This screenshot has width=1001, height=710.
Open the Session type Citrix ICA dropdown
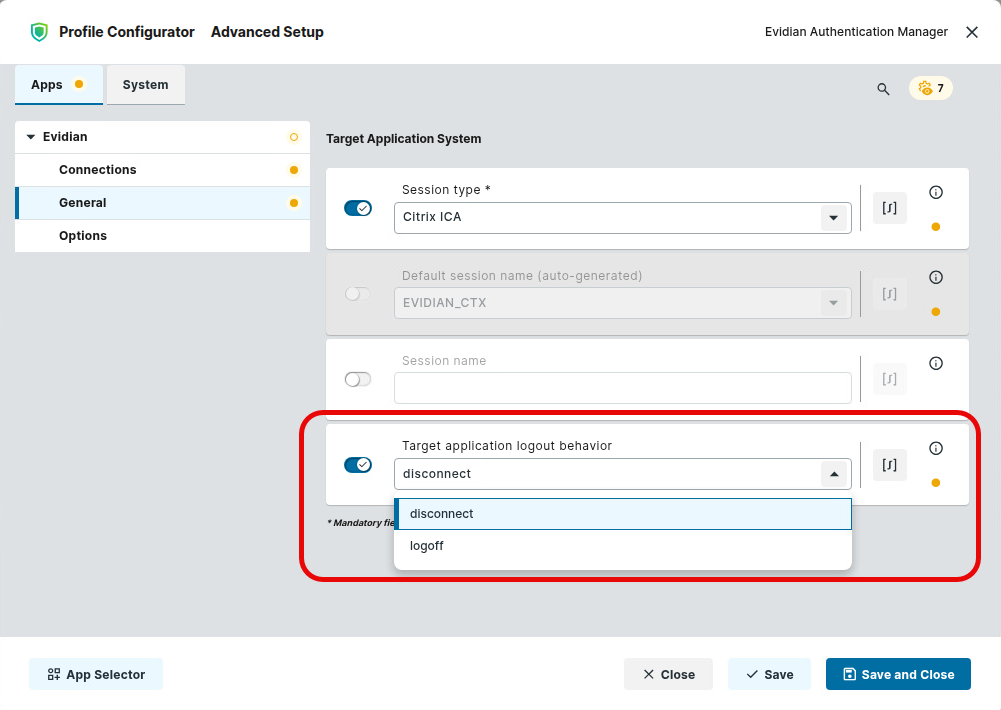622,218
